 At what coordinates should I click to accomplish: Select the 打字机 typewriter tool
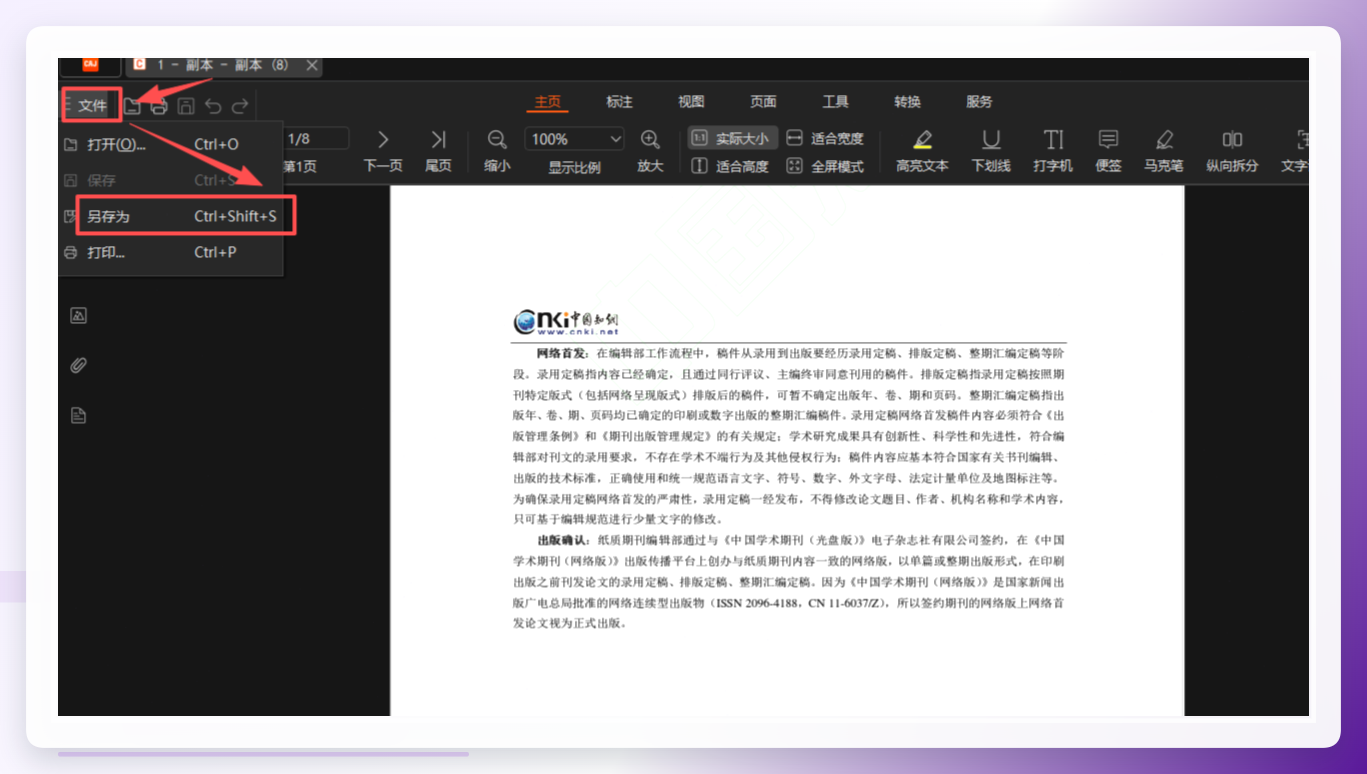pyautogui.click(x=1053, y=151)
